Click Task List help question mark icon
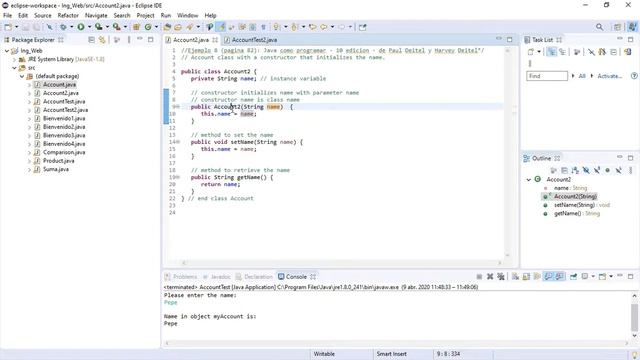This screenshot has height=360, width=640. [x=634, y=76]
